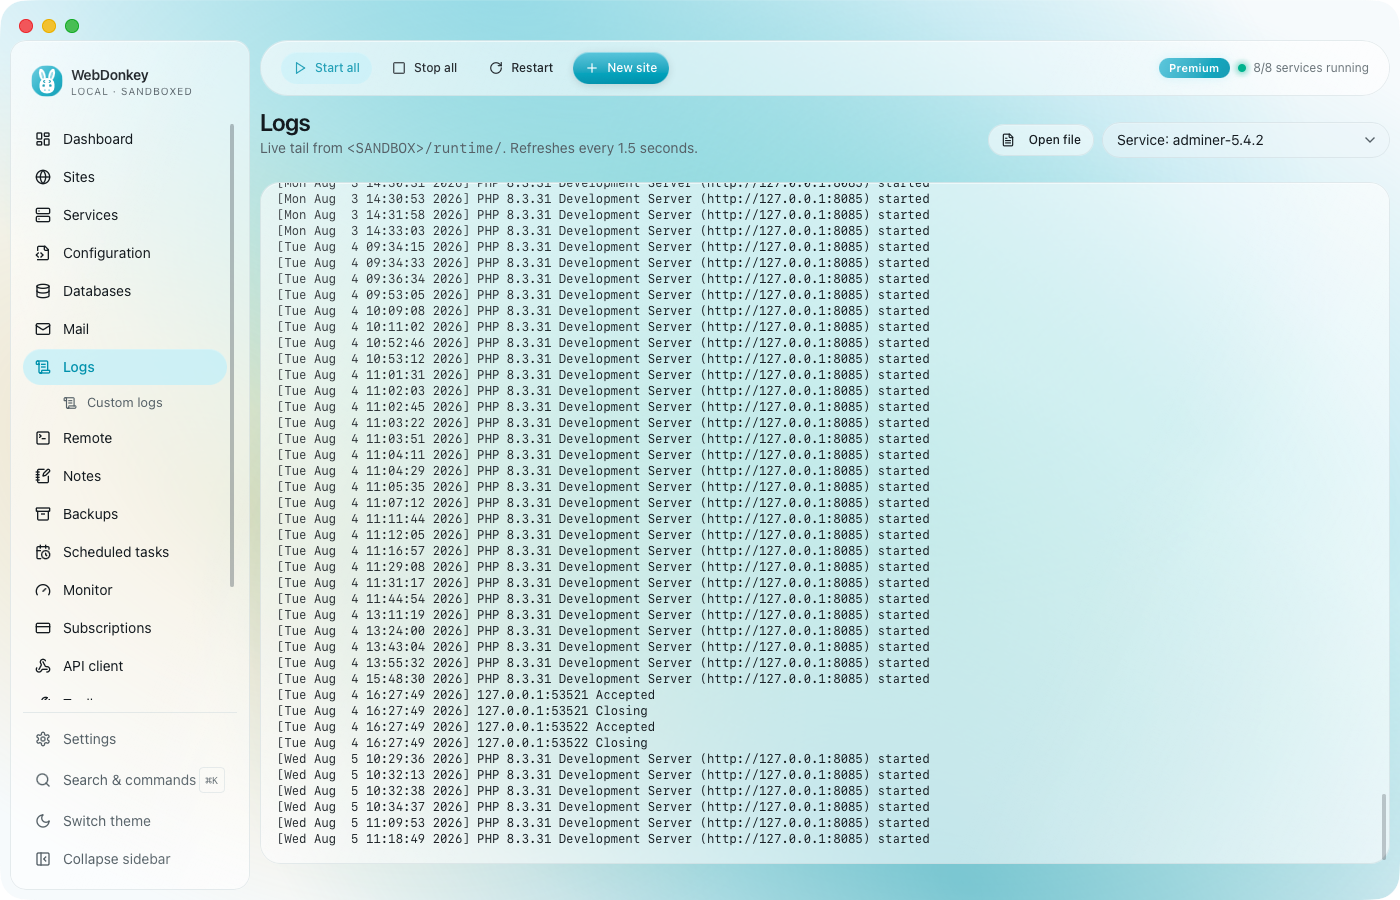Viewport: 1400px width, 900px height.
Task: Click the Logs sidebar icon
Action: (43, 367)
